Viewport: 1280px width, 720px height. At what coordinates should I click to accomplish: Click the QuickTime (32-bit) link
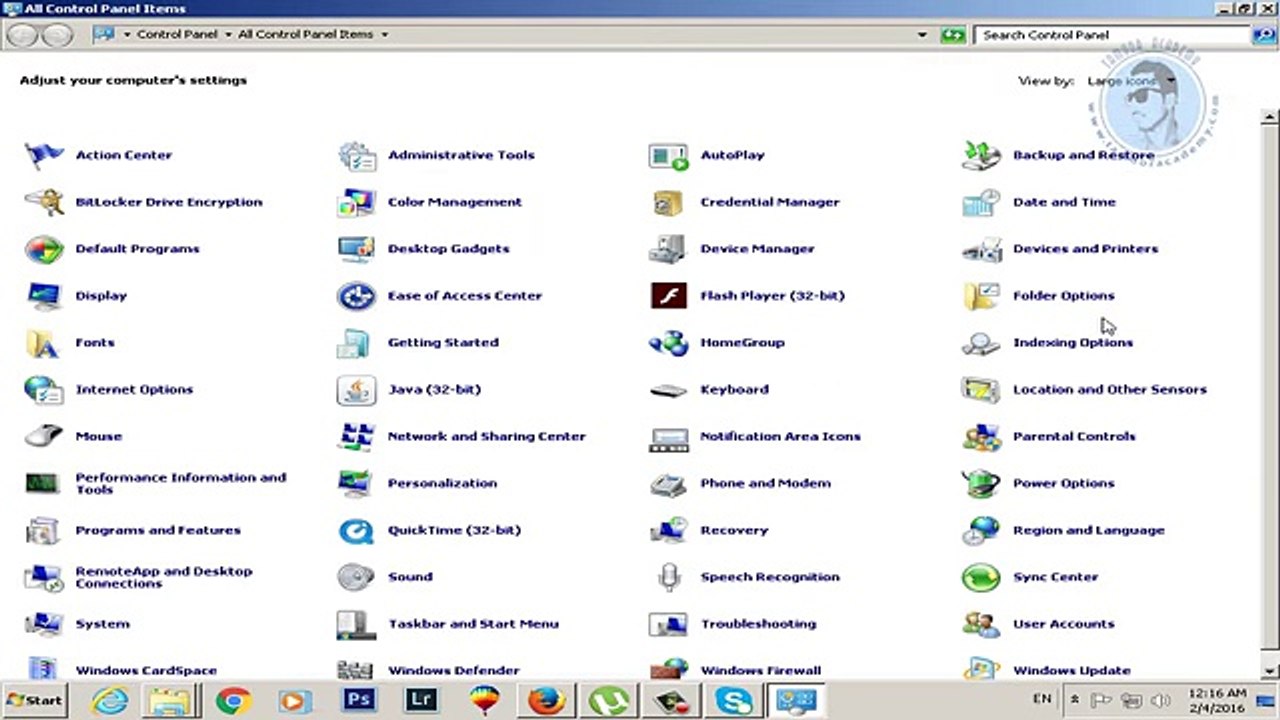pos(454,530)
